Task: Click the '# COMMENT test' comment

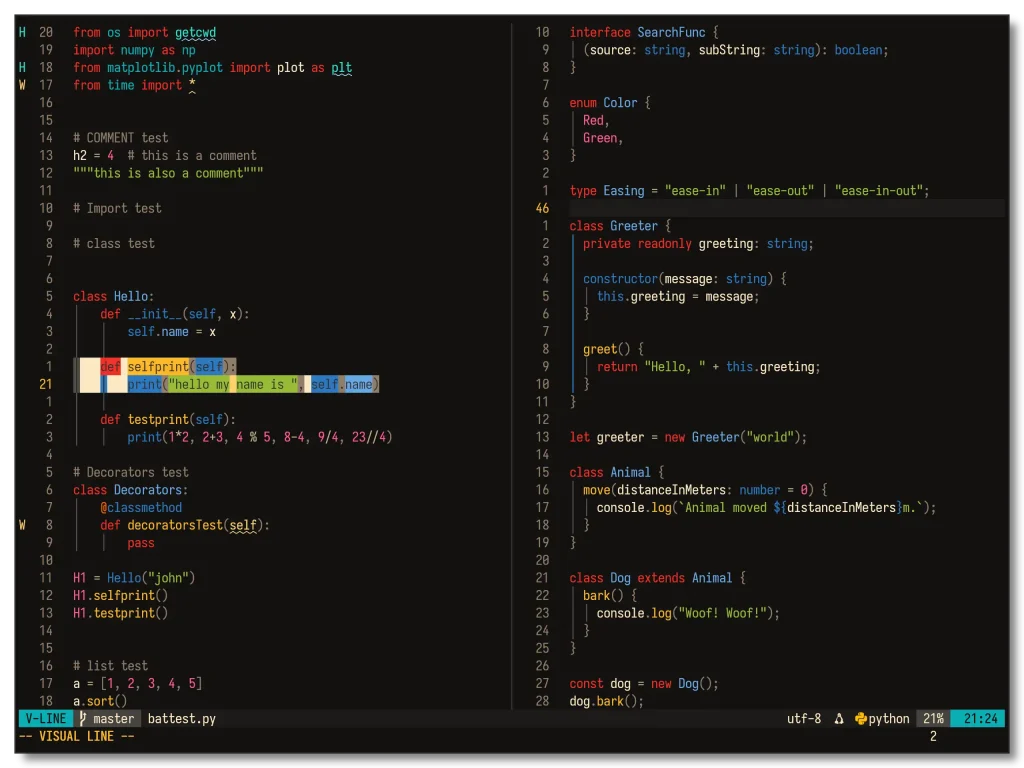Action: coord(120,138)
